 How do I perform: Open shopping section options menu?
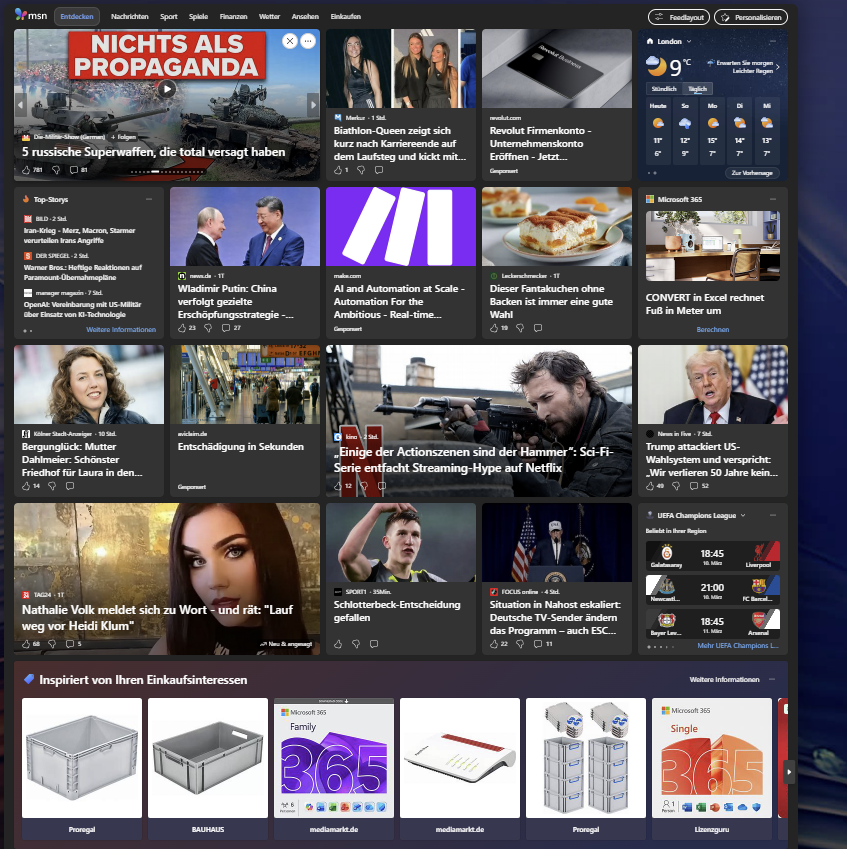[772, 679]
